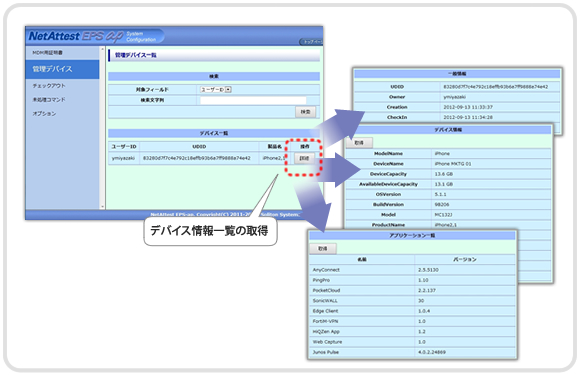Image resolution: width=580 pixels, height=375 pixels.
Task: Select the PocketCloud application row
Action: pyautogui.click(x=412, y=291)
